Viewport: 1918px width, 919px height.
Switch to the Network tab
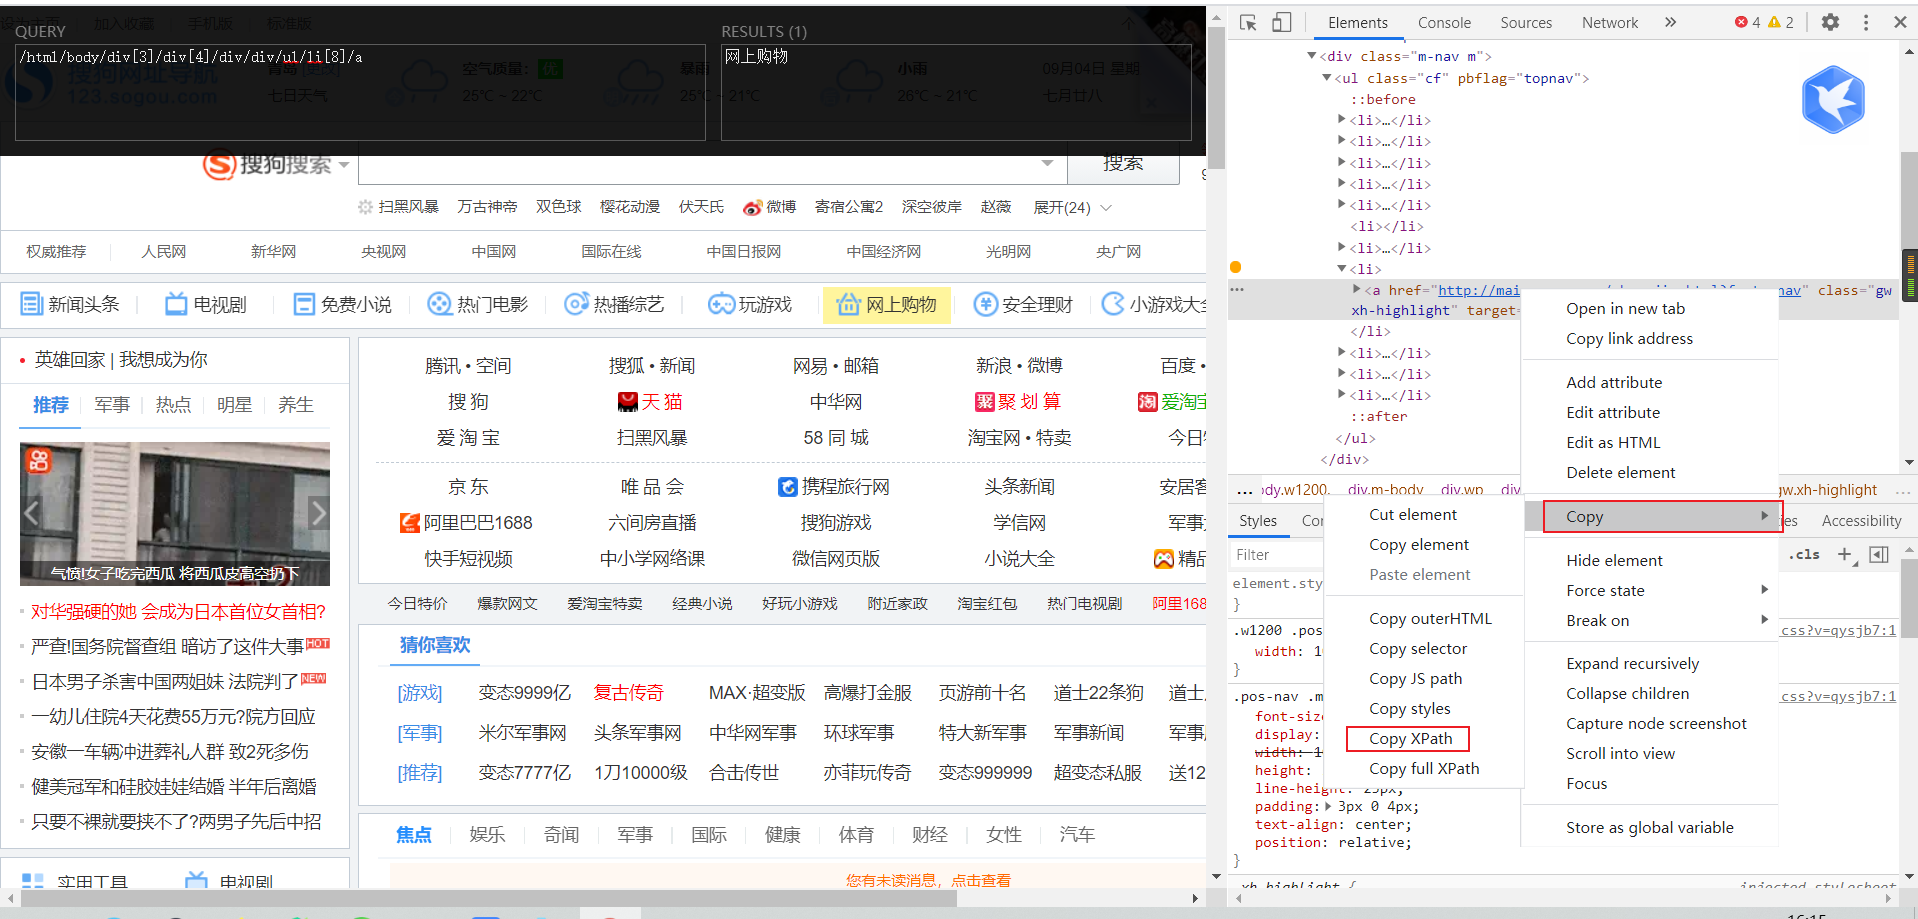1609,22
